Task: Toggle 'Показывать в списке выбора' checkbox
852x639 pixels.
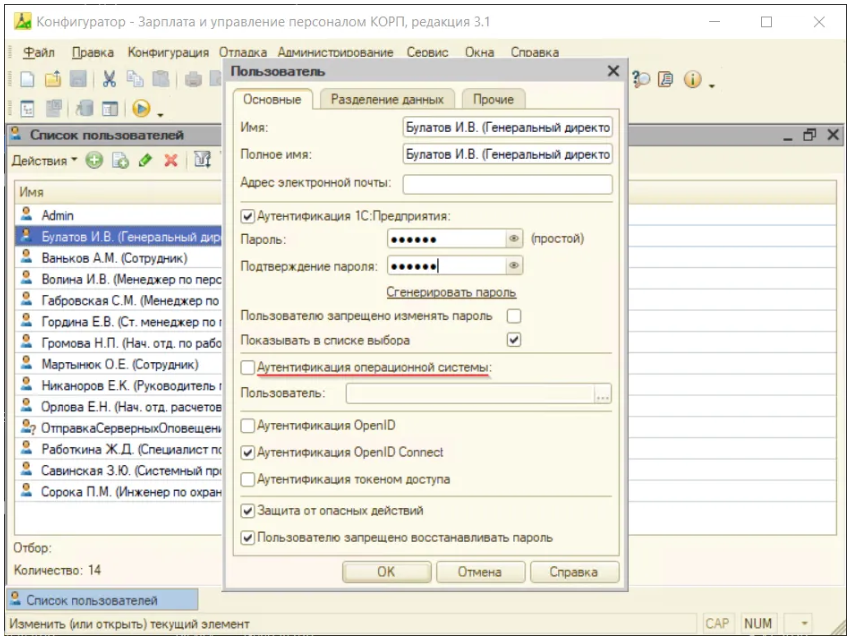Action: (514, 340)
